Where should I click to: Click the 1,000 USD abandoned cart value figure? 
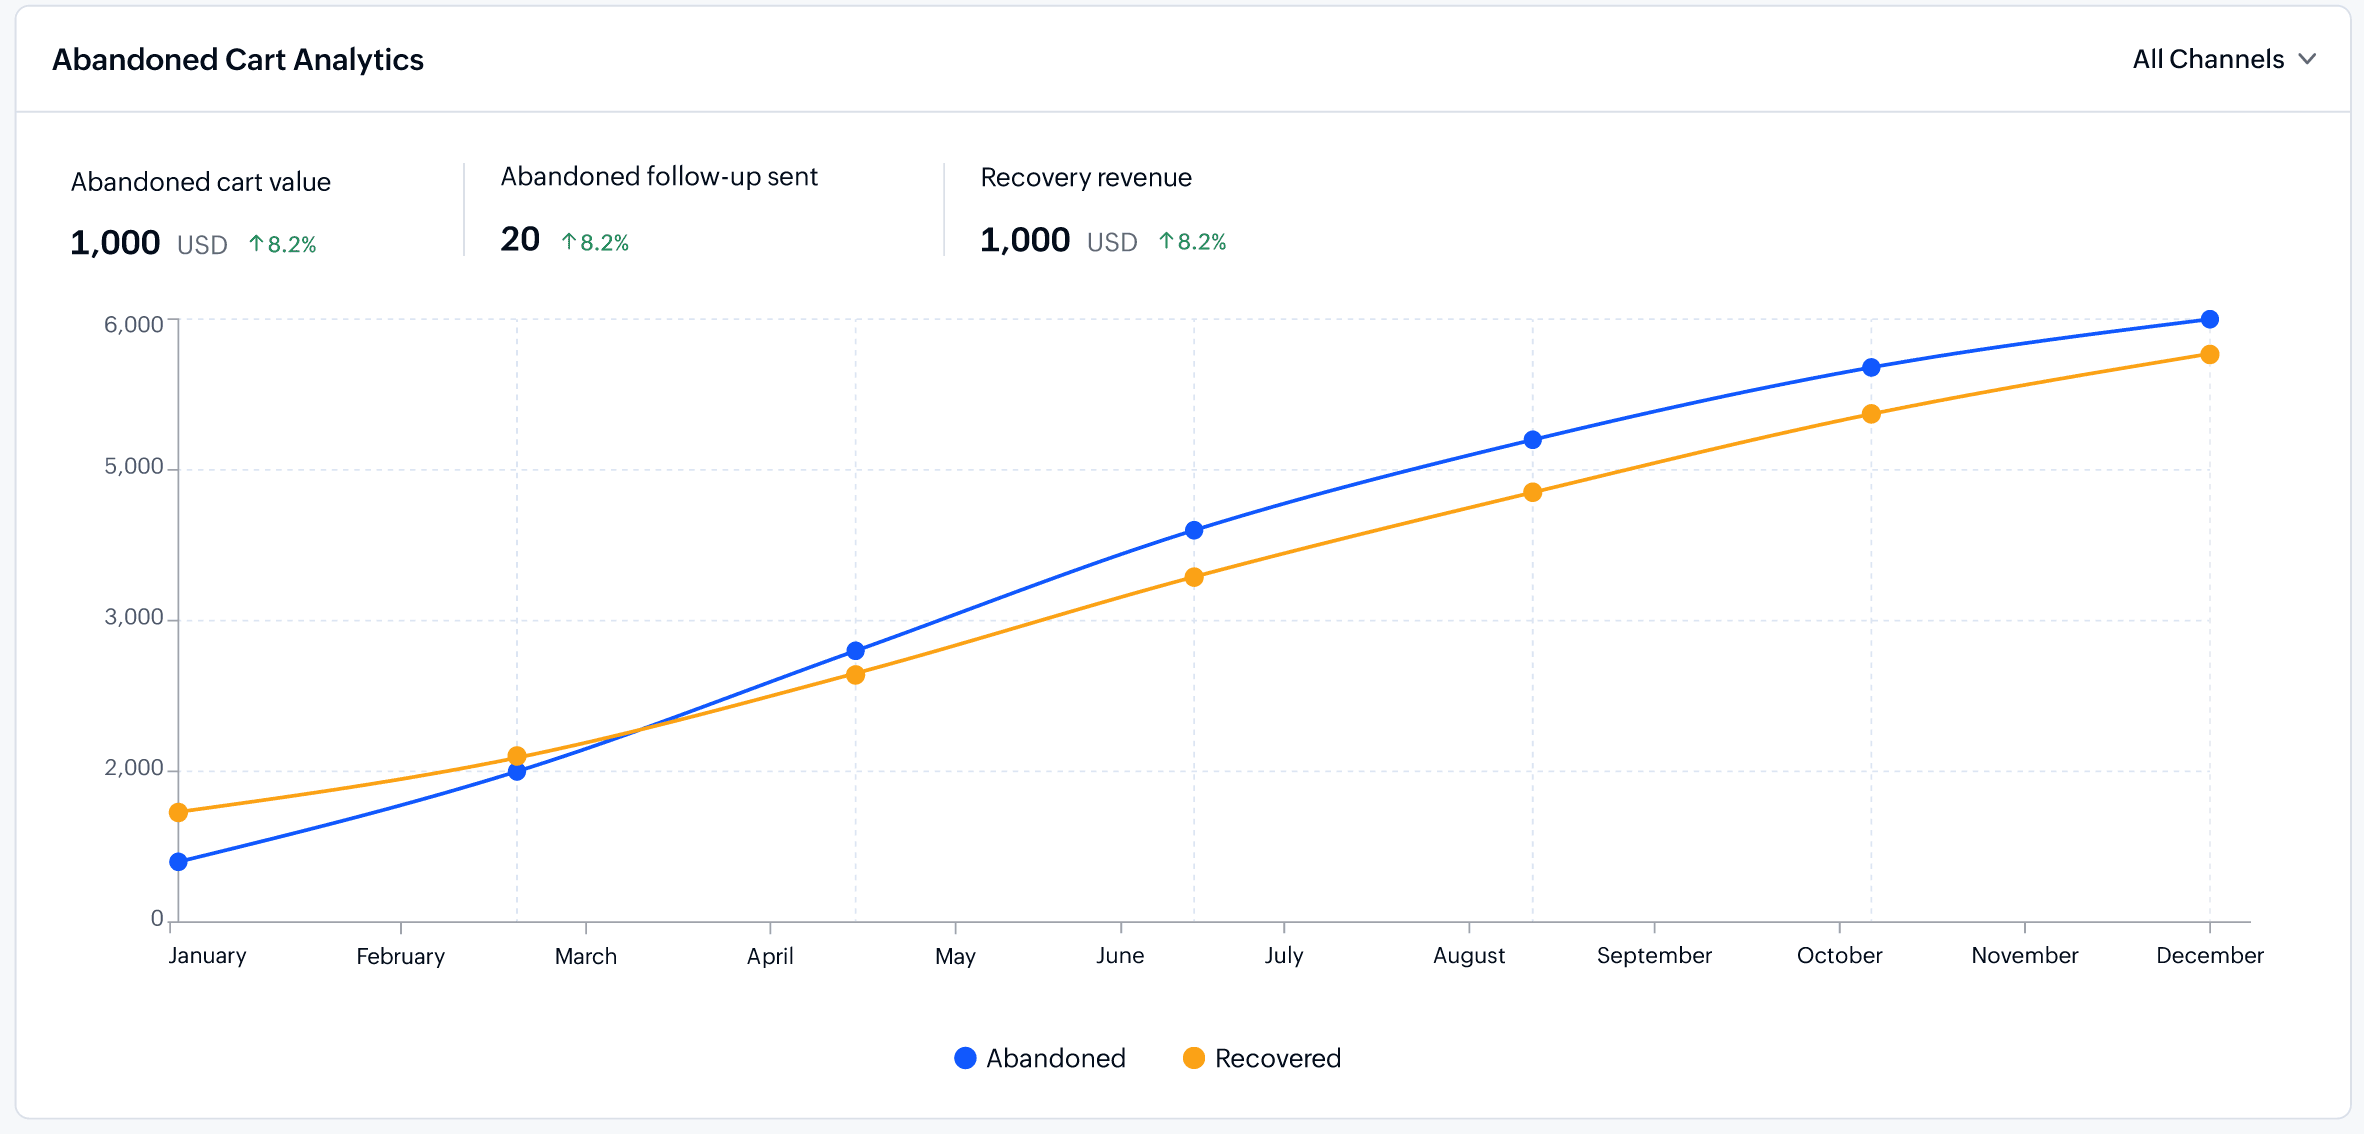point(149,243)
